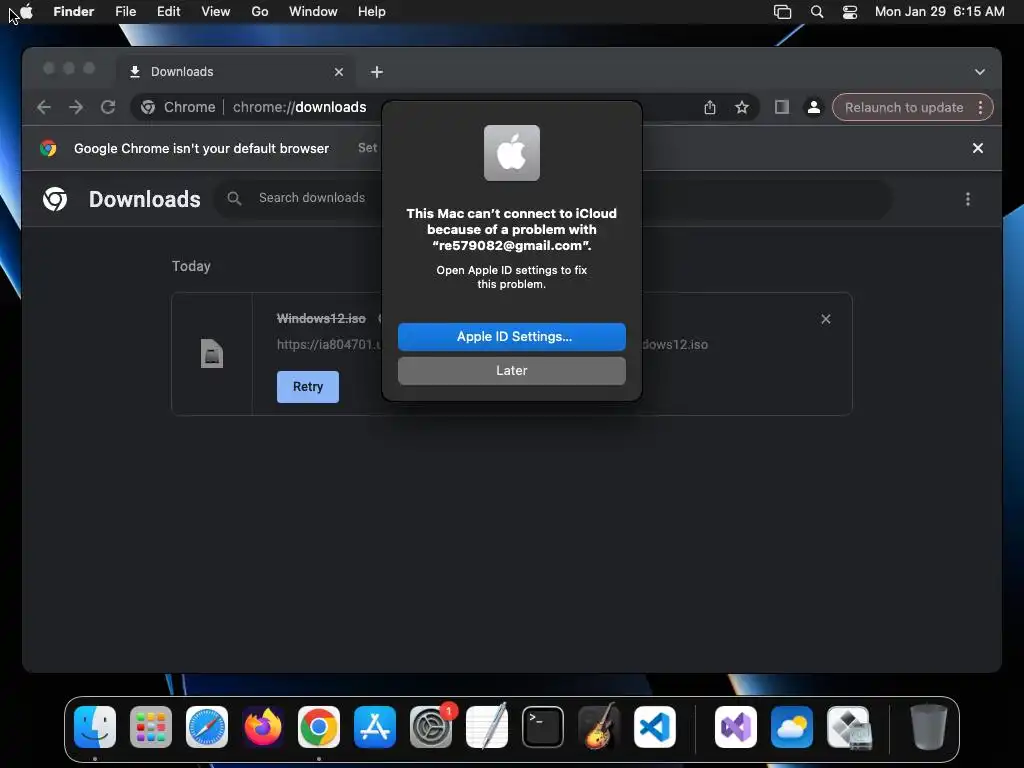Open the Weather app from the Dock
The width and height of the screenshot is (1024, 768).
(x=792, y=727)
